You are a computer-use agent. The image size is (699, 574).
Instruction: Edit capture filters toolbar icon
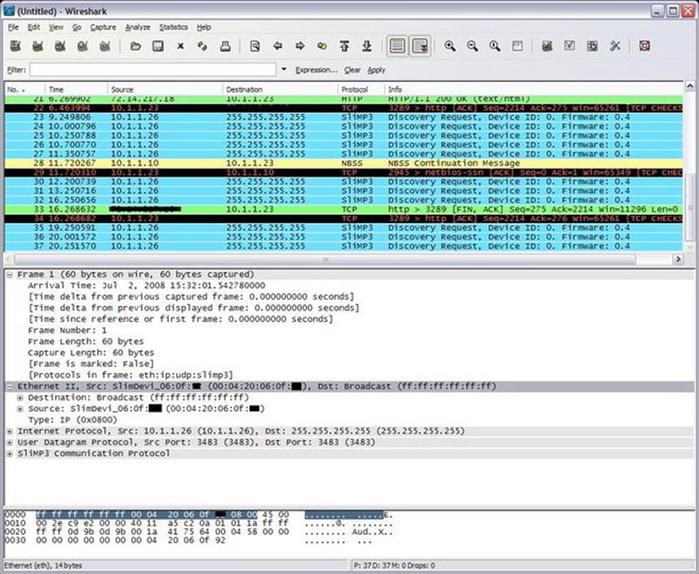[547, 46]
